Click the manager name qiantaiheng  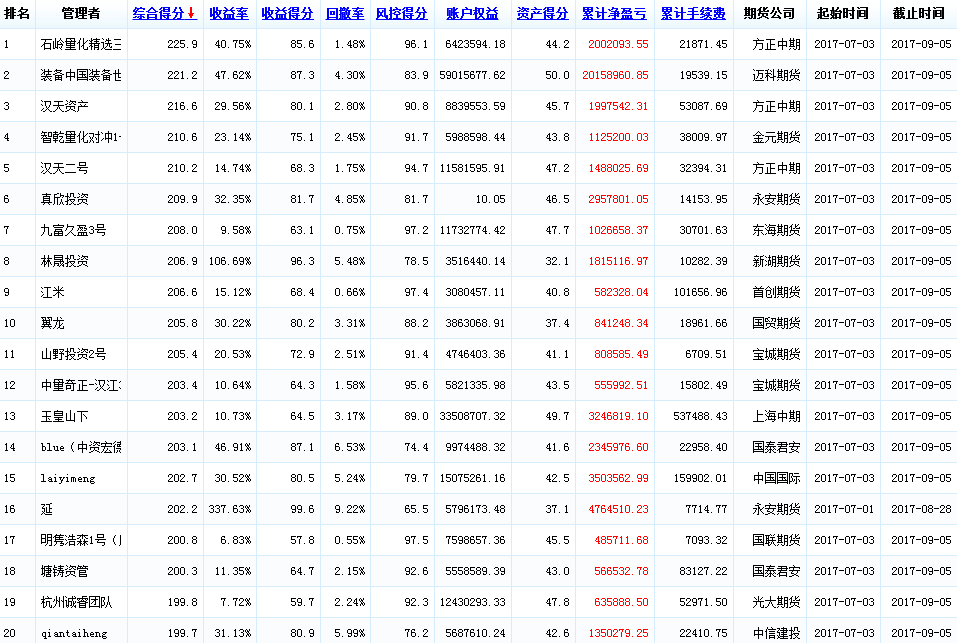[x=74, y=633]
